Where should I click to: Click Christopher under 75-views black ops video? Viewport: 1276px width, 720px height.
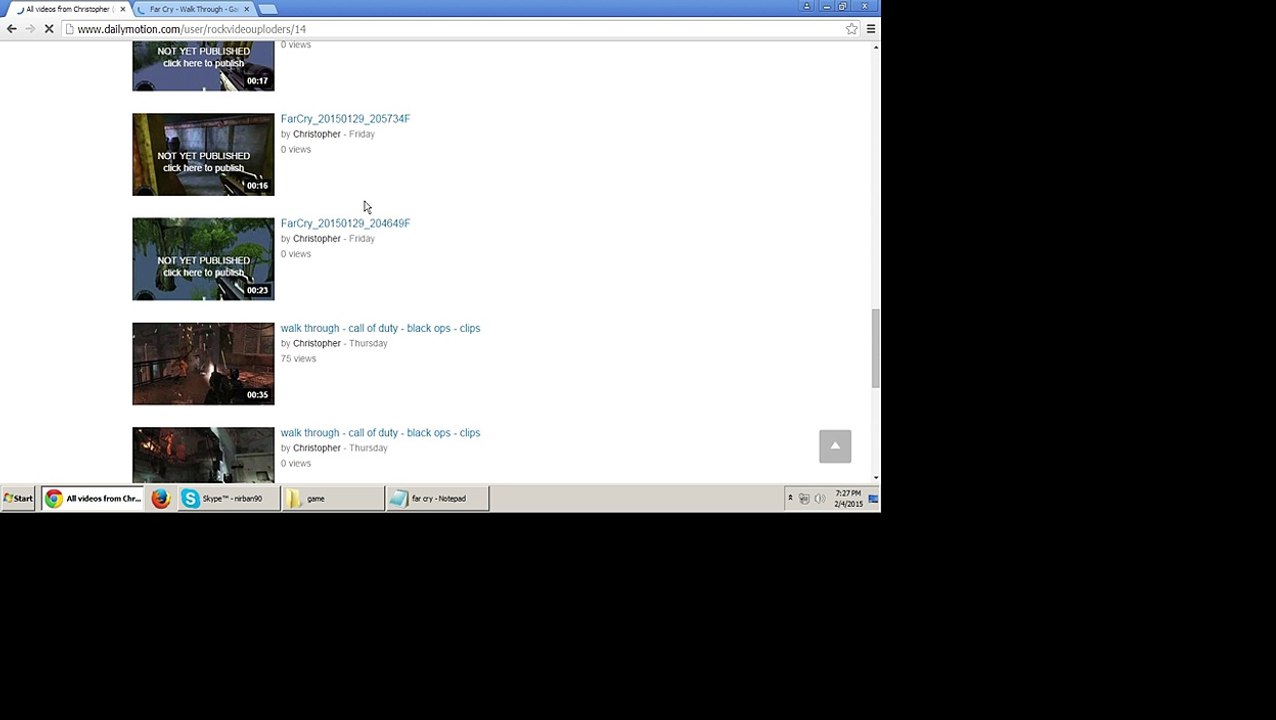click(316, 343)
